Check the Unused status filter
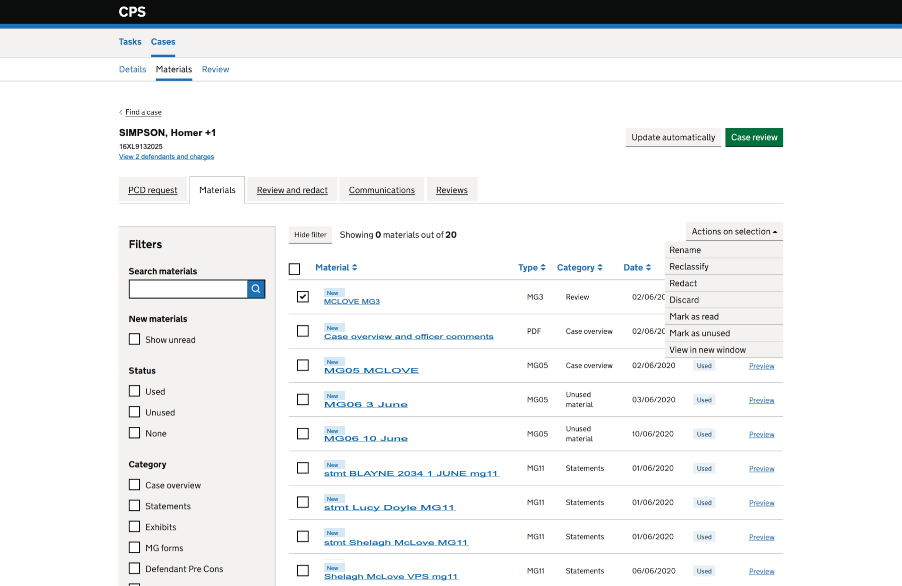Viewport: 902px width, 586px height. [x=135, y=412]
